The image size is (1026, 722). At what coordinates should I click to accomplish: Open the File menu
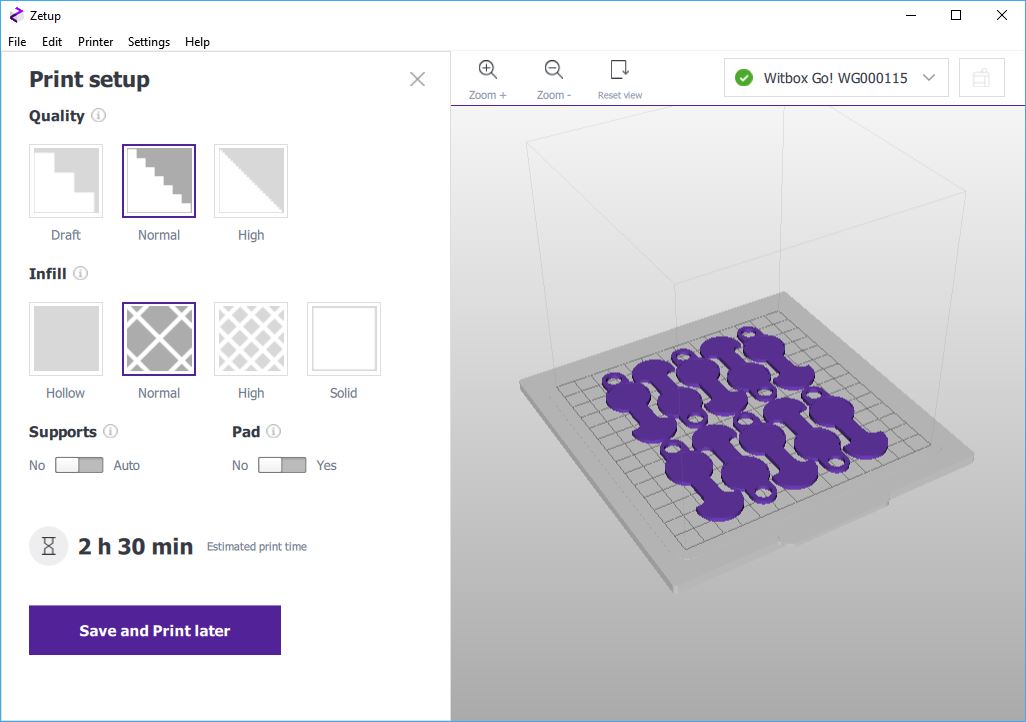click(17, 42)
